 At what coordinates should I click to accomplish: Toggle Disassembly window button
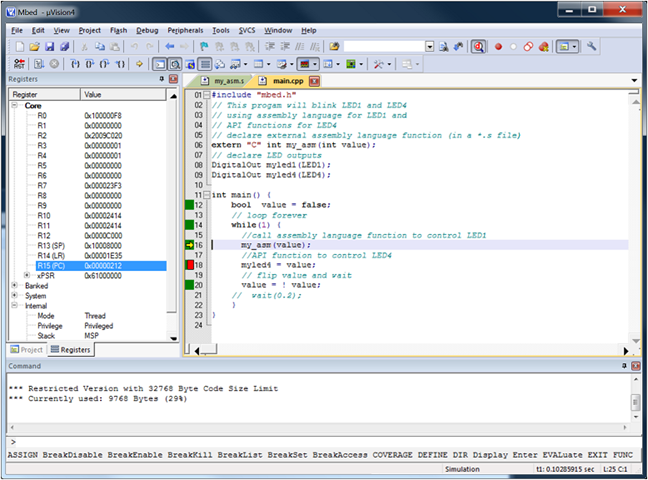pyautogui.click(x=175, y=64)
